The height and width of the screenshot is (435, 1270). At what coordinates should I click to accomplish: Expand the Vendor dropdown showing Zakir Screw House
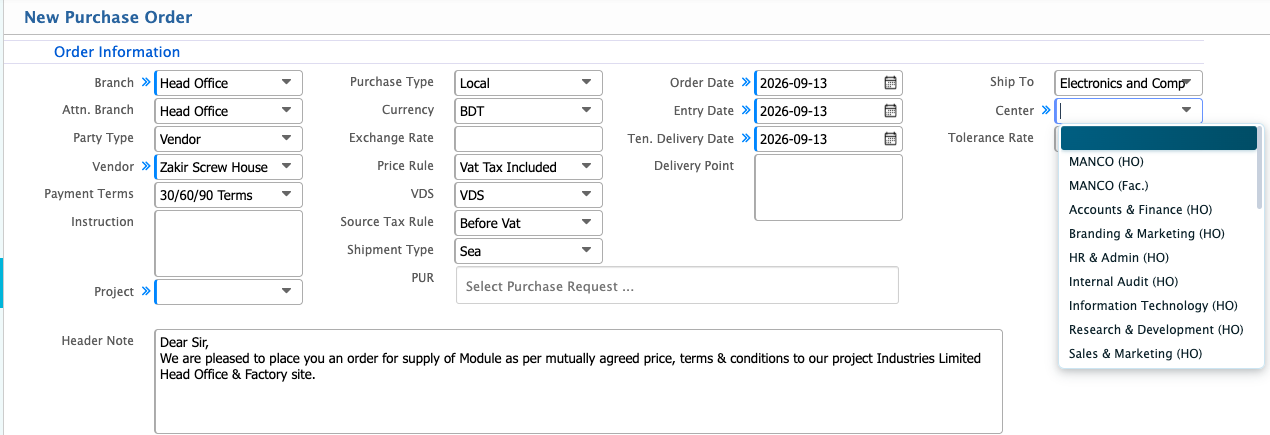click(x=229, y=167)
